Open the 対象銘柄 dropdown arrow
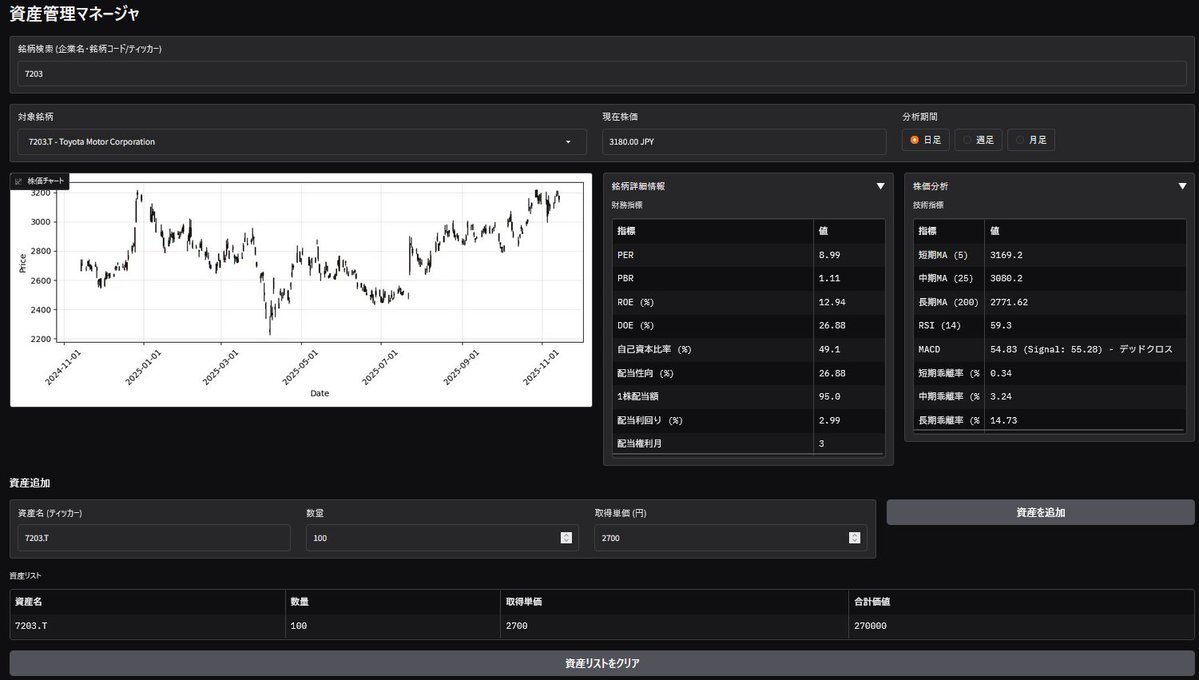 568,142
